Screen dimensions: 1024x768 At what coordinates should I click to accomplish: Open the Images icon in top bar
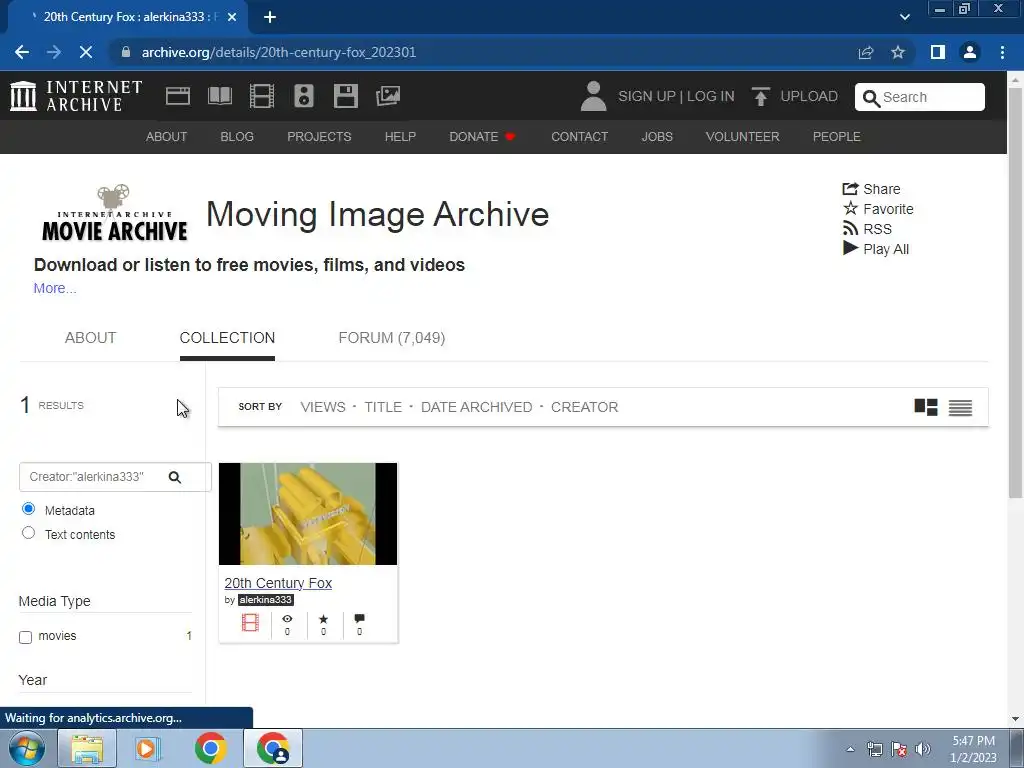[x=388, y=96]
